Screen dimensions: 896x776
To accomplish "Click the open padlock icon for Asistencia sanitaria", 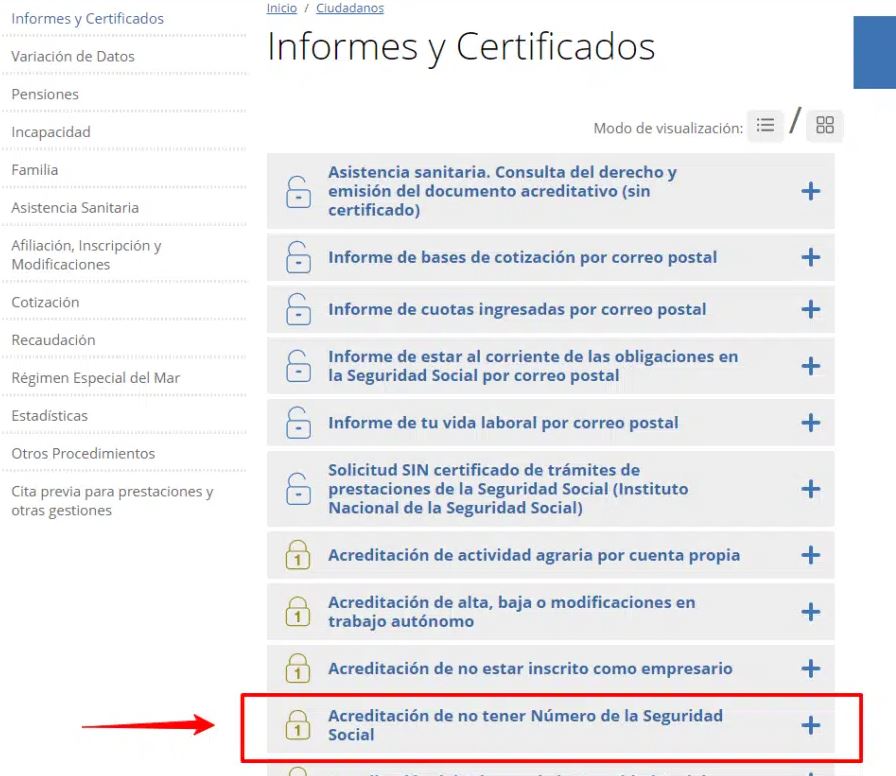I will point(297,190).
